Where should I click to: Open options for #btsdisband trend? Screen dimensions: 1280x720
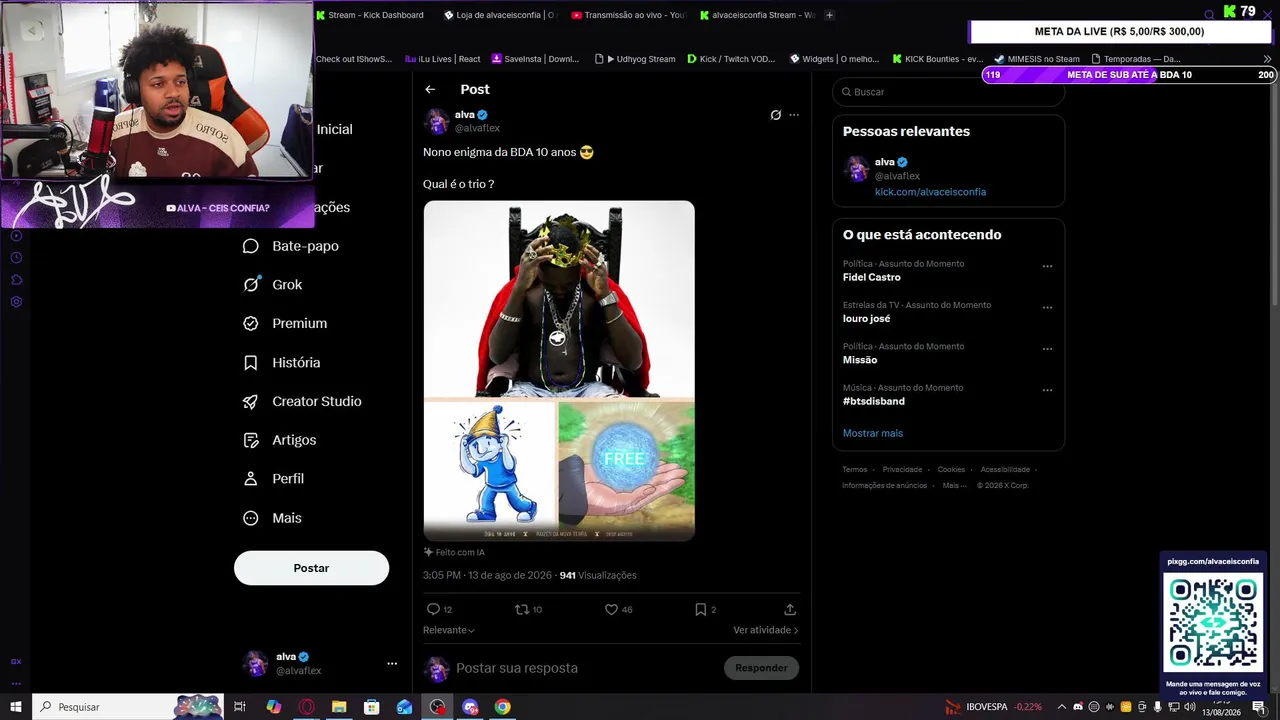pos(1047,390)
